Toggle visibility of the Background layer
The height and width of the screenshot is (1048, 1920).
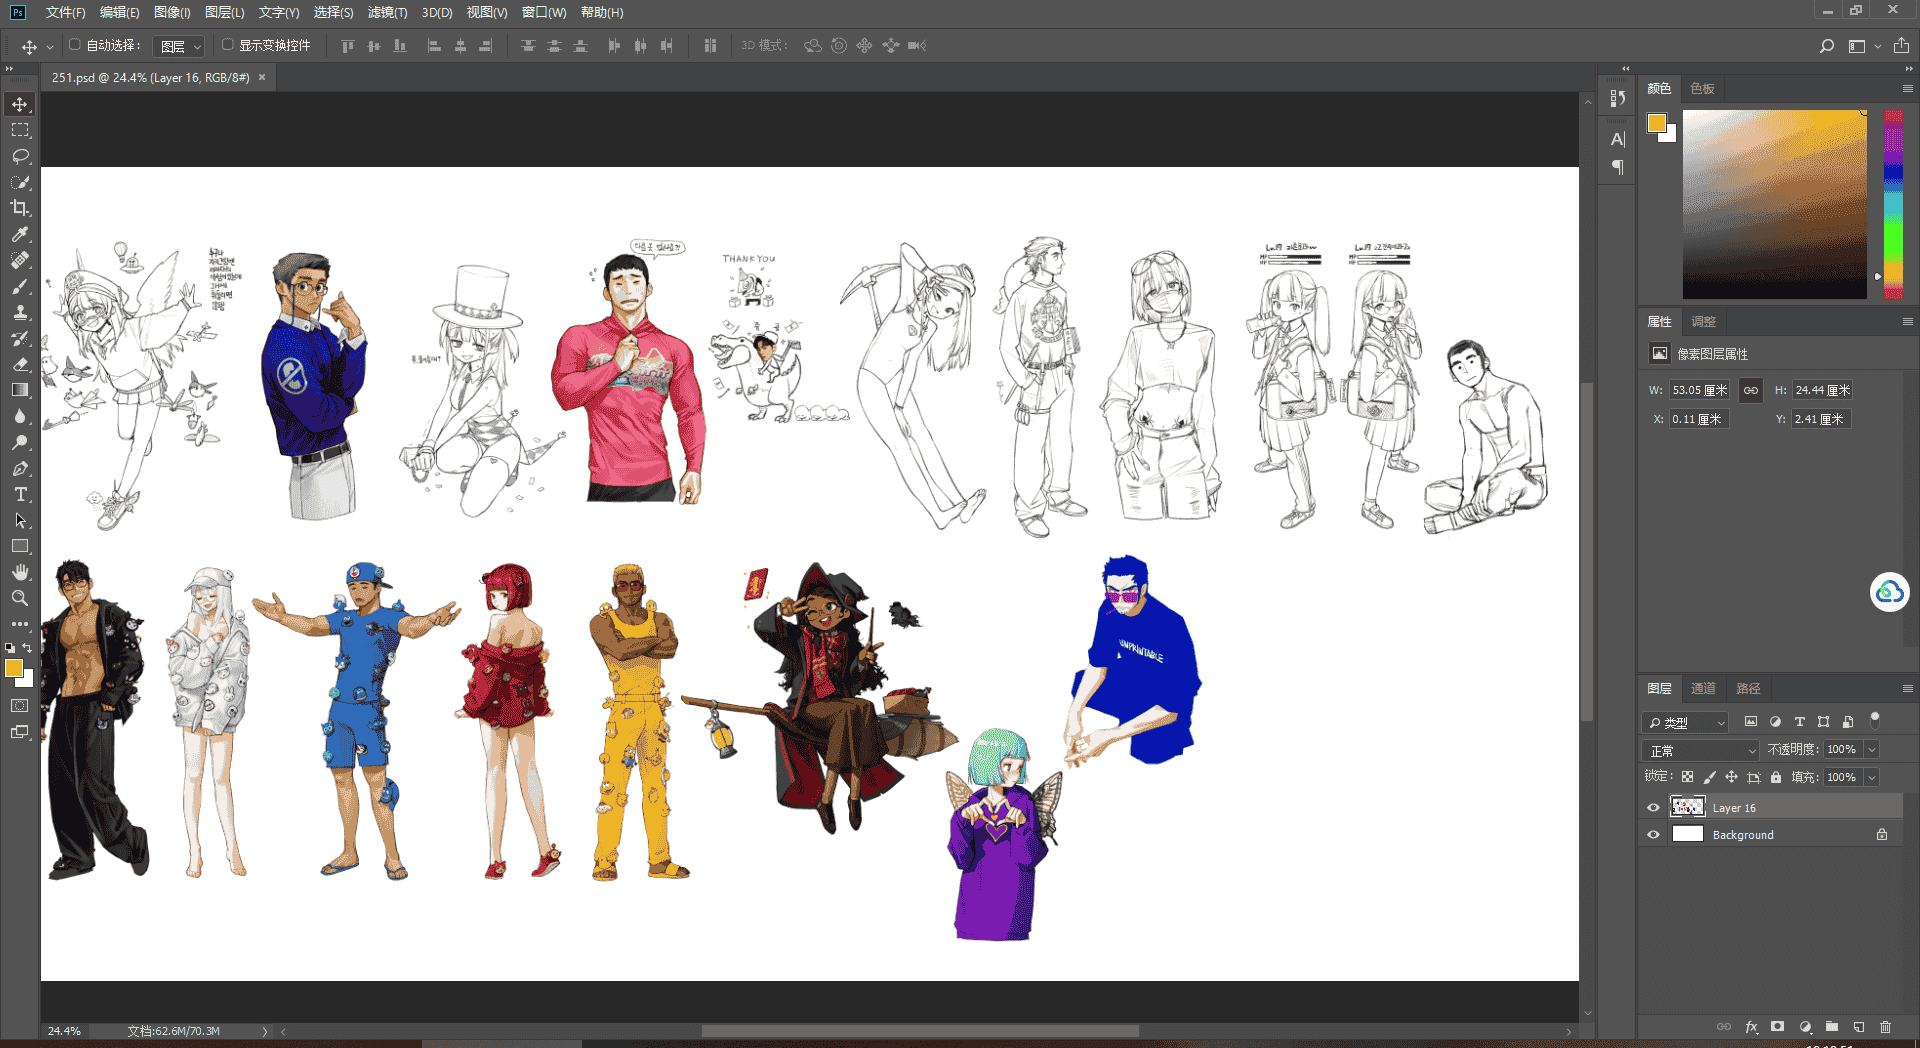coord(1653,835)
